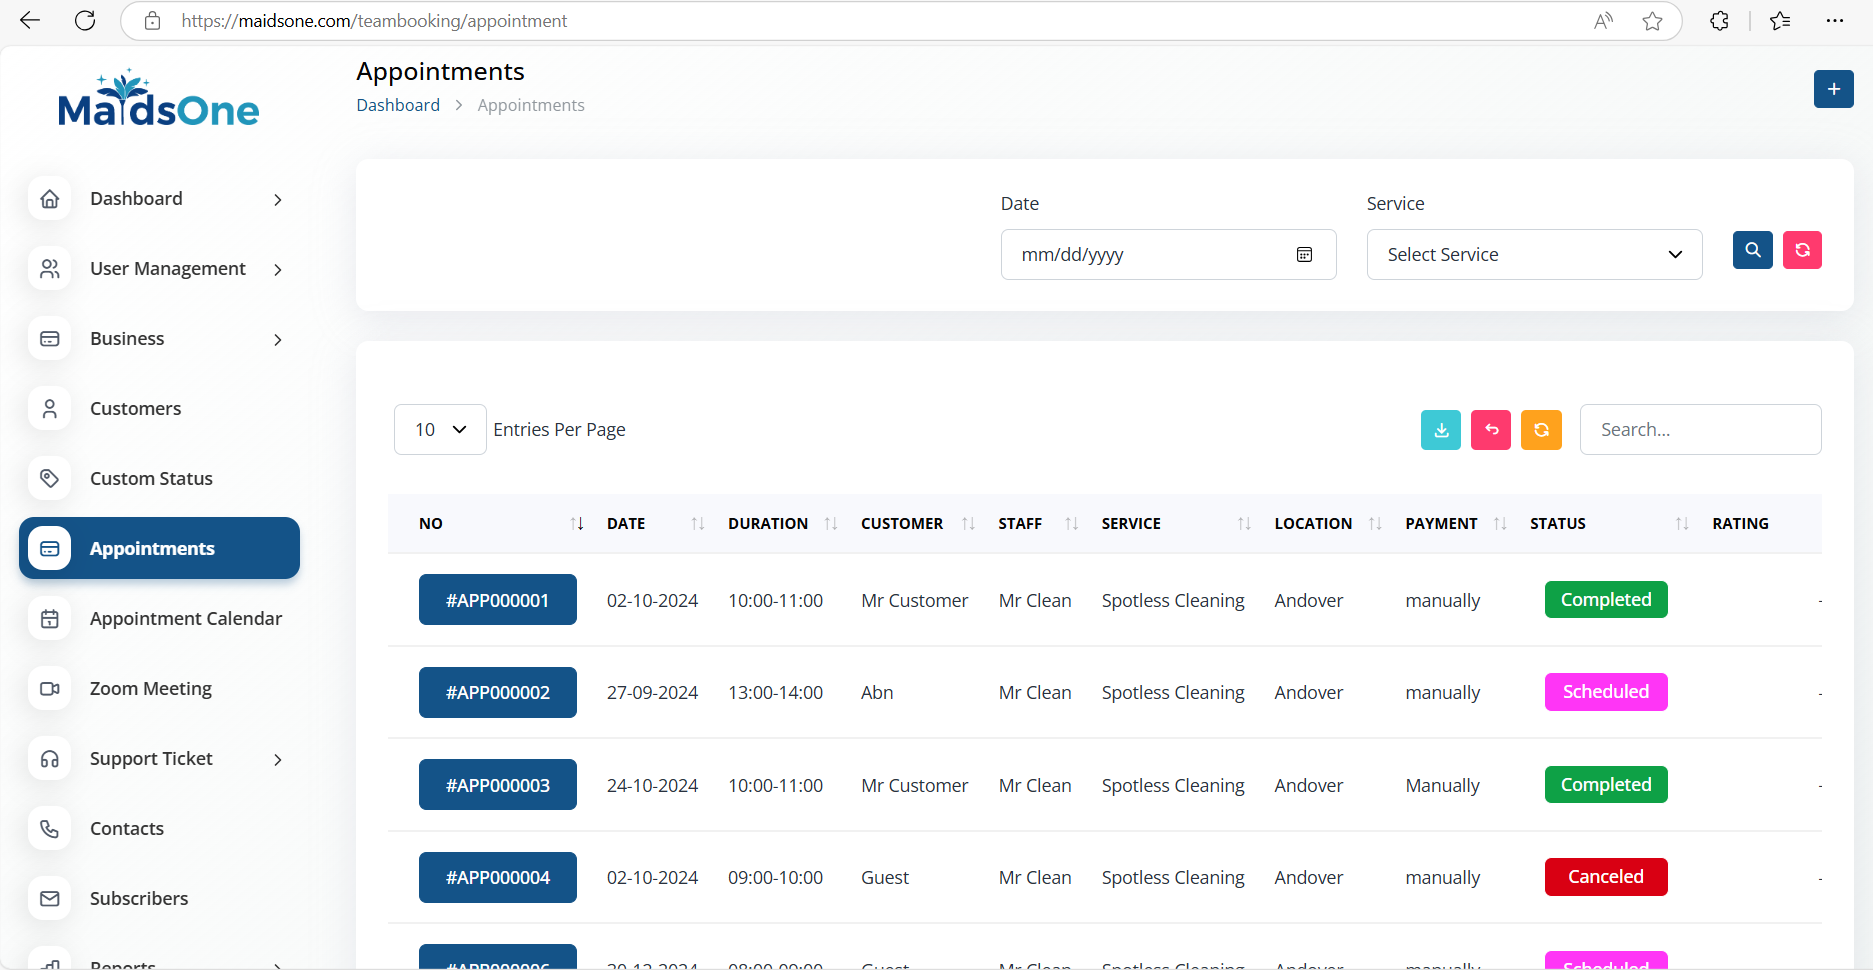
Task: Add this page to browser favorites
Action: click(1652, 21)
